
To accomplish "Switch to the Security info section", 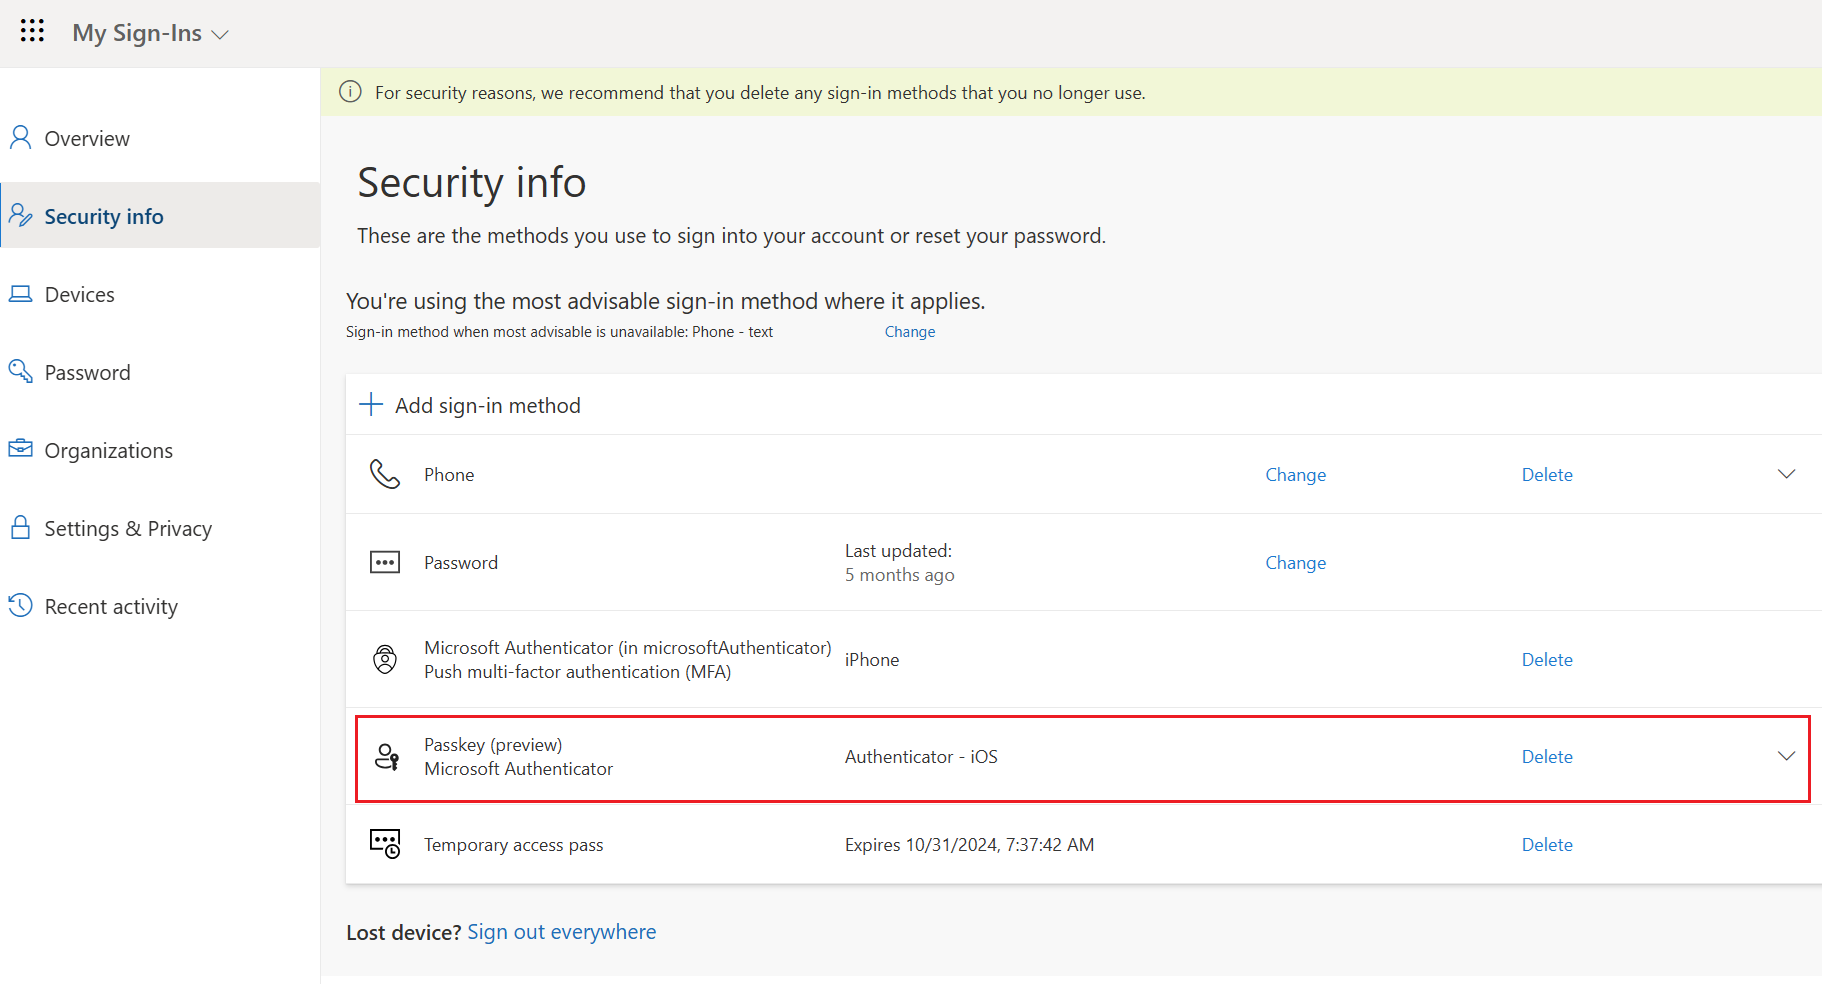I will click(103, 215).
